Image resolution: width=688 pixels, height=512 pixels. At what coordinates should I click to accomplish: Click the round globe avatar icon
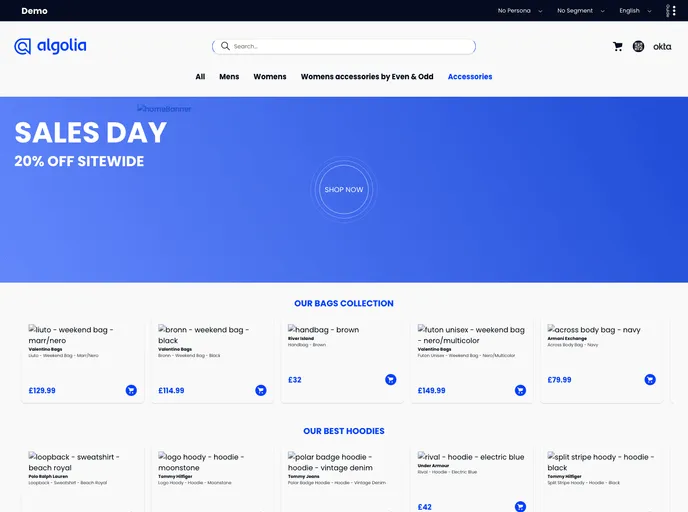click(638, 46)
